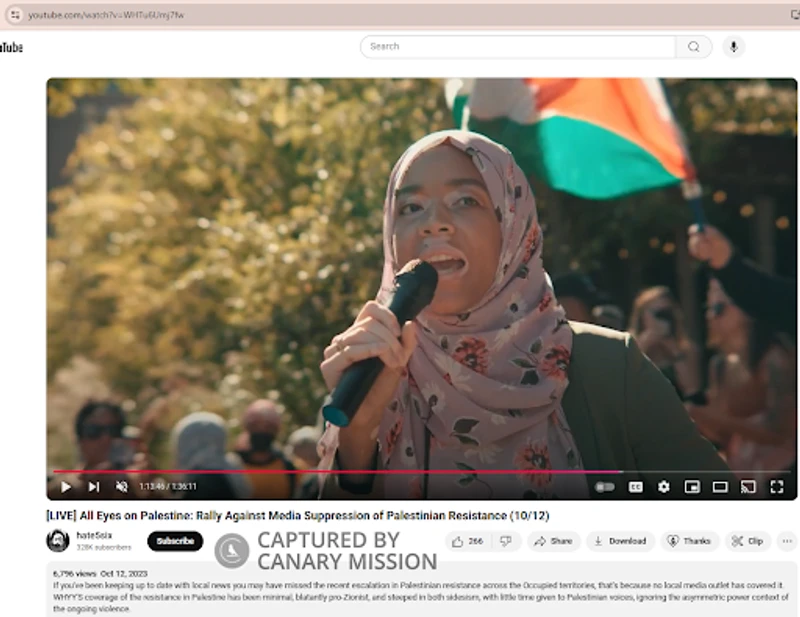Click the subscriber count under channel name
800x617 pixels.
[104, 547]
